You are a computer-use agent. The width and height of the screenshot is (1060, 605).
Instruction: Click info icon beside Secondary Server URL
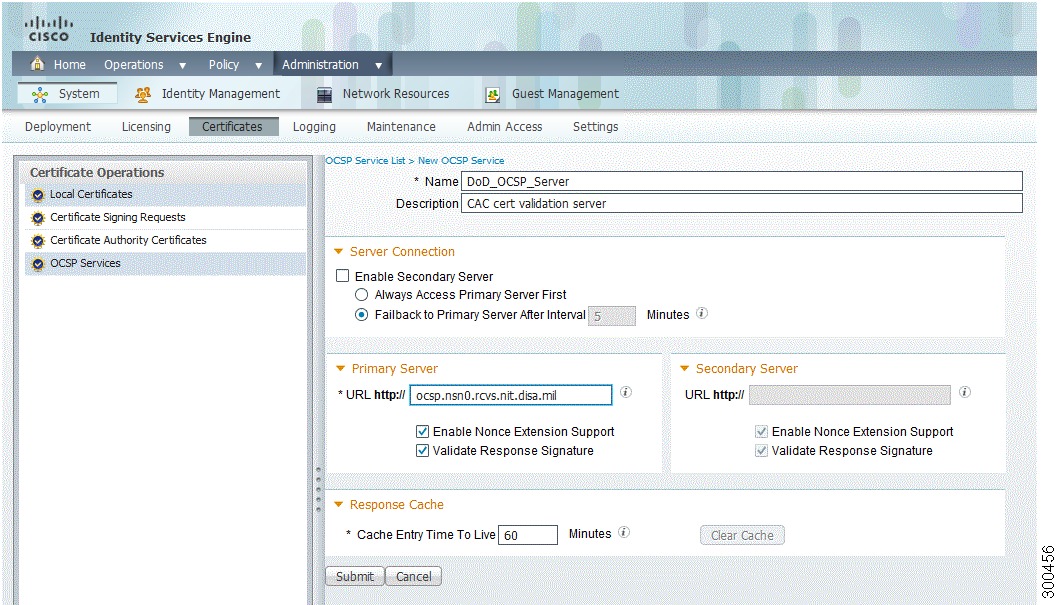tap(965, 392)
